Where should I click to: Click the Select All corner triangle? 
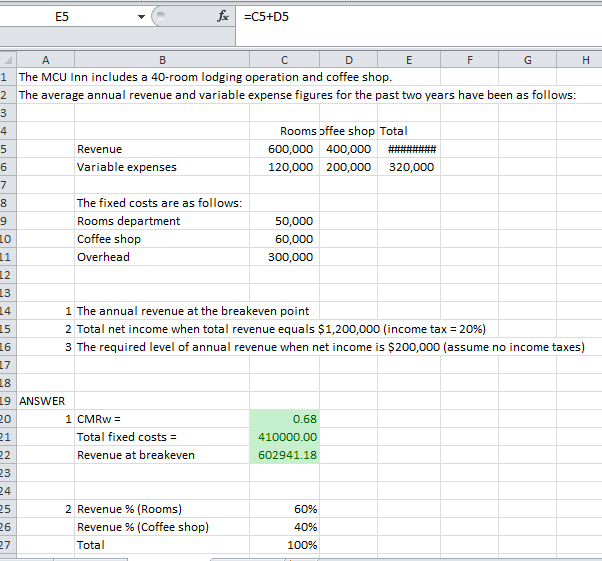[8, 60]
